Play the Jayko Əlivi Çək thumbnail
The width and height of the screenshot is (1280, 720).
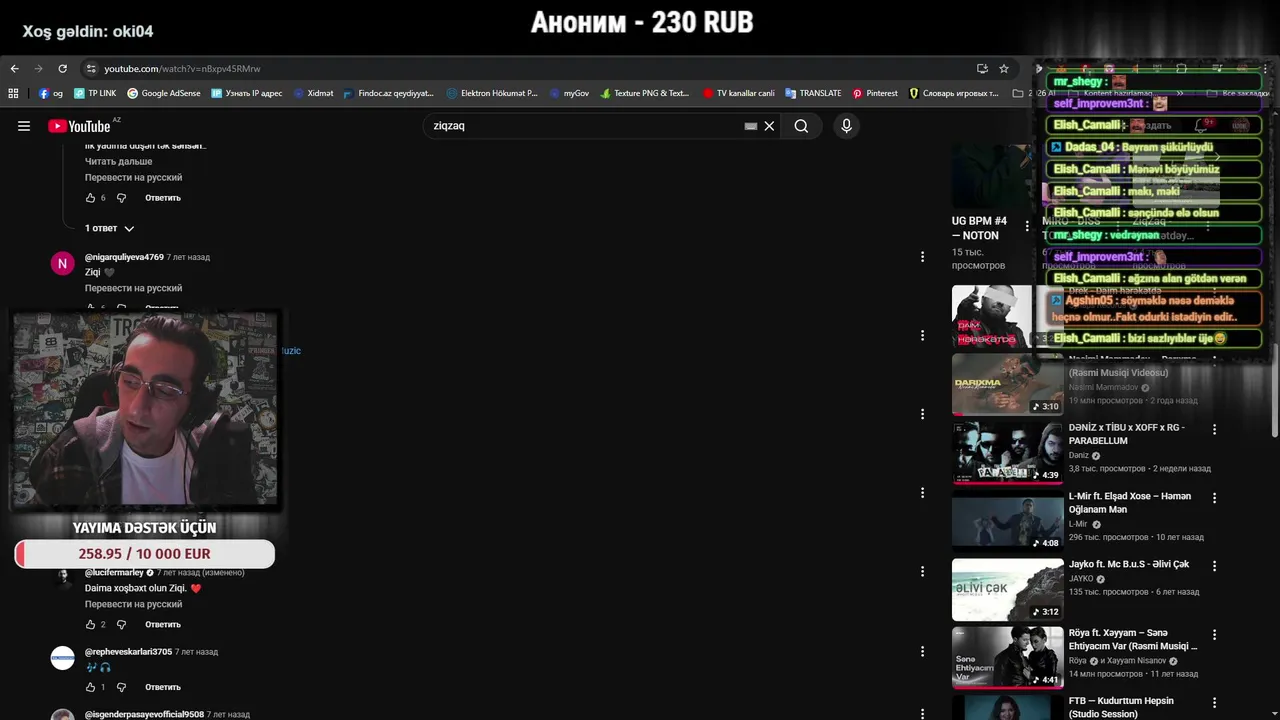click(x=1007, y=590)
